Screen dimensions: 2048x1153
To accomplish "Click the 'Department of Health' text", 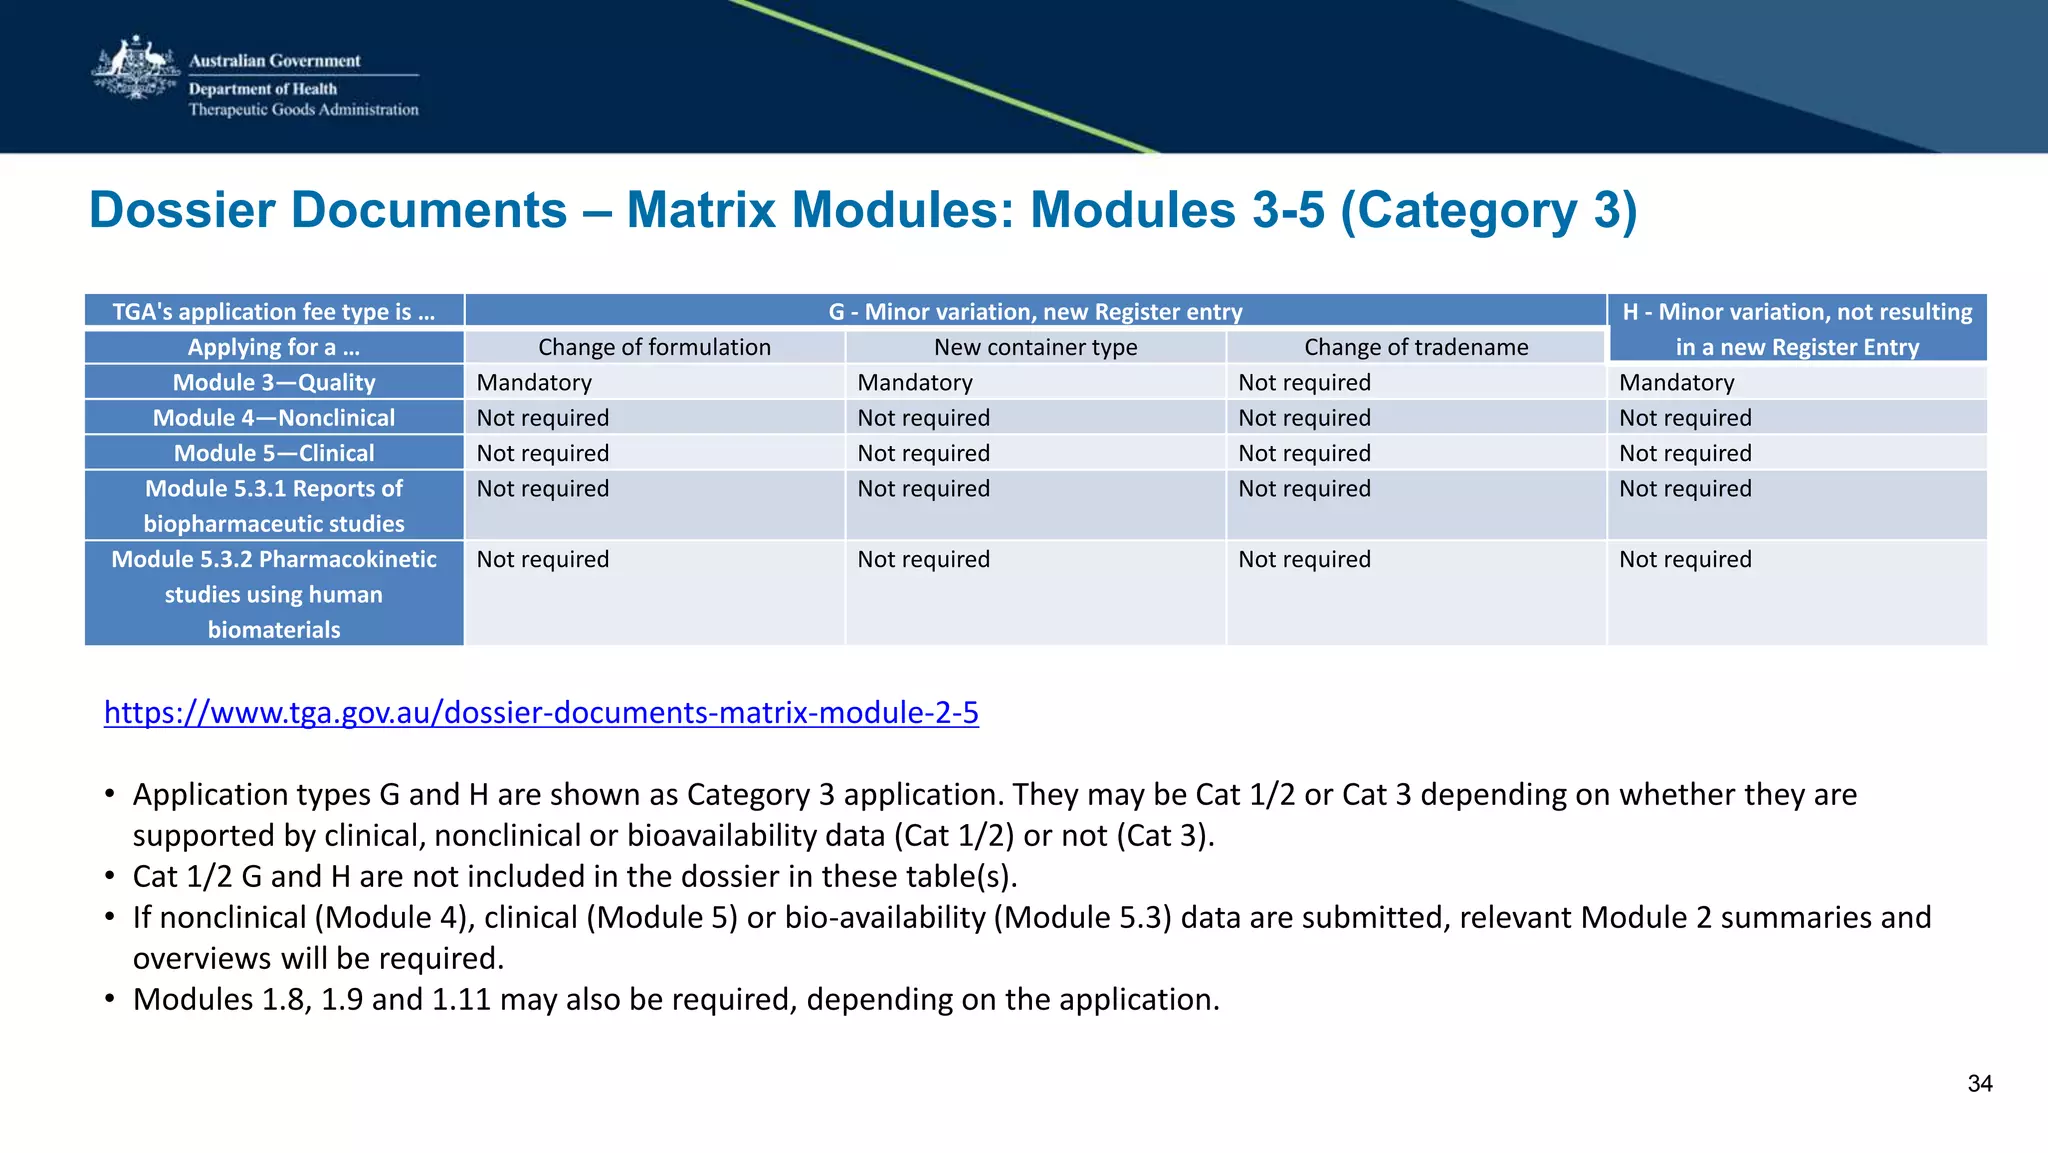I will click(263, 88).
